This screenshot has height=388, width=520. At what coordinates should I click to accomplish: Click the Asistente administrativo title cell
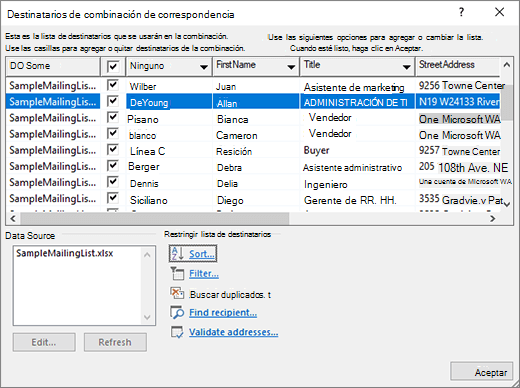[357, 167]
